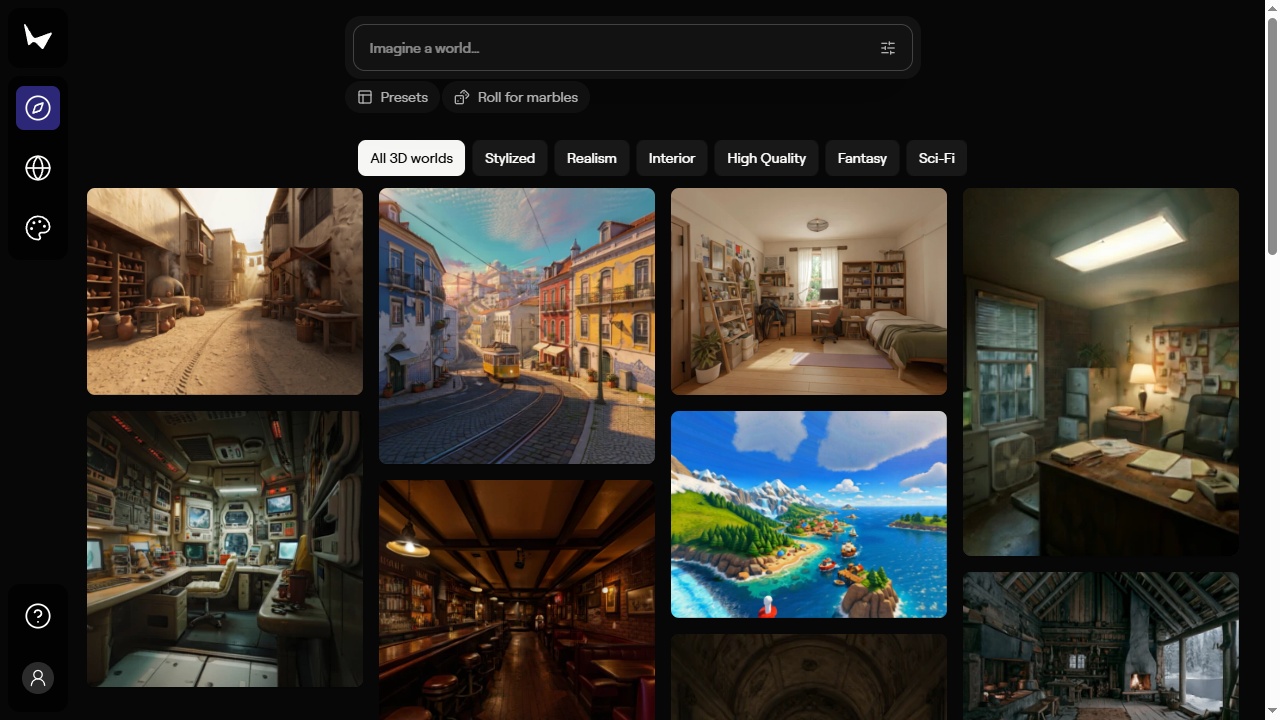
Task: Select the Interior filter
Action: 672,158
